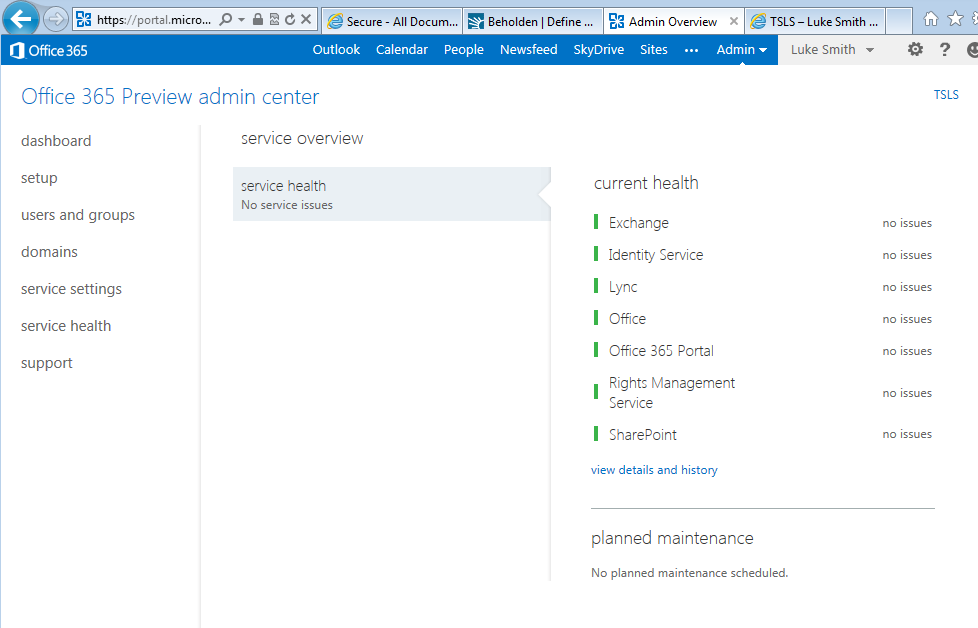Go to SkyDrive in the top navigation
Screen dimensions: 978x628
(x=598, y=50)
